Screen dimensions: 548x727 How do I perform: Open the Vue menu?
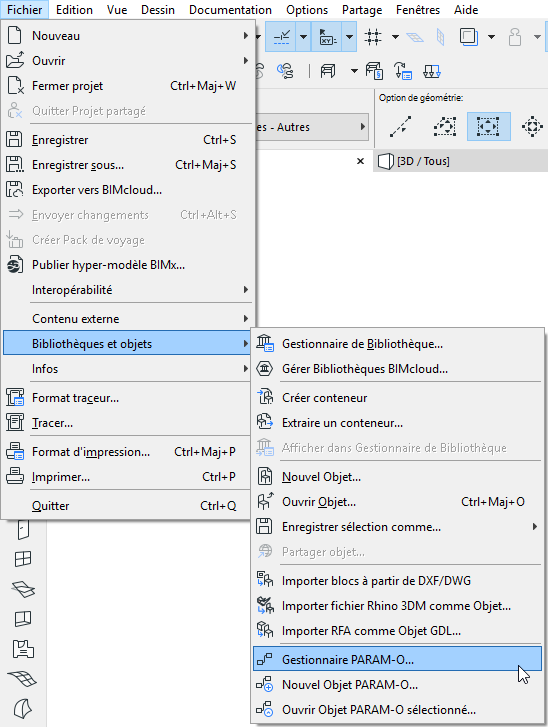coord(117,10)
